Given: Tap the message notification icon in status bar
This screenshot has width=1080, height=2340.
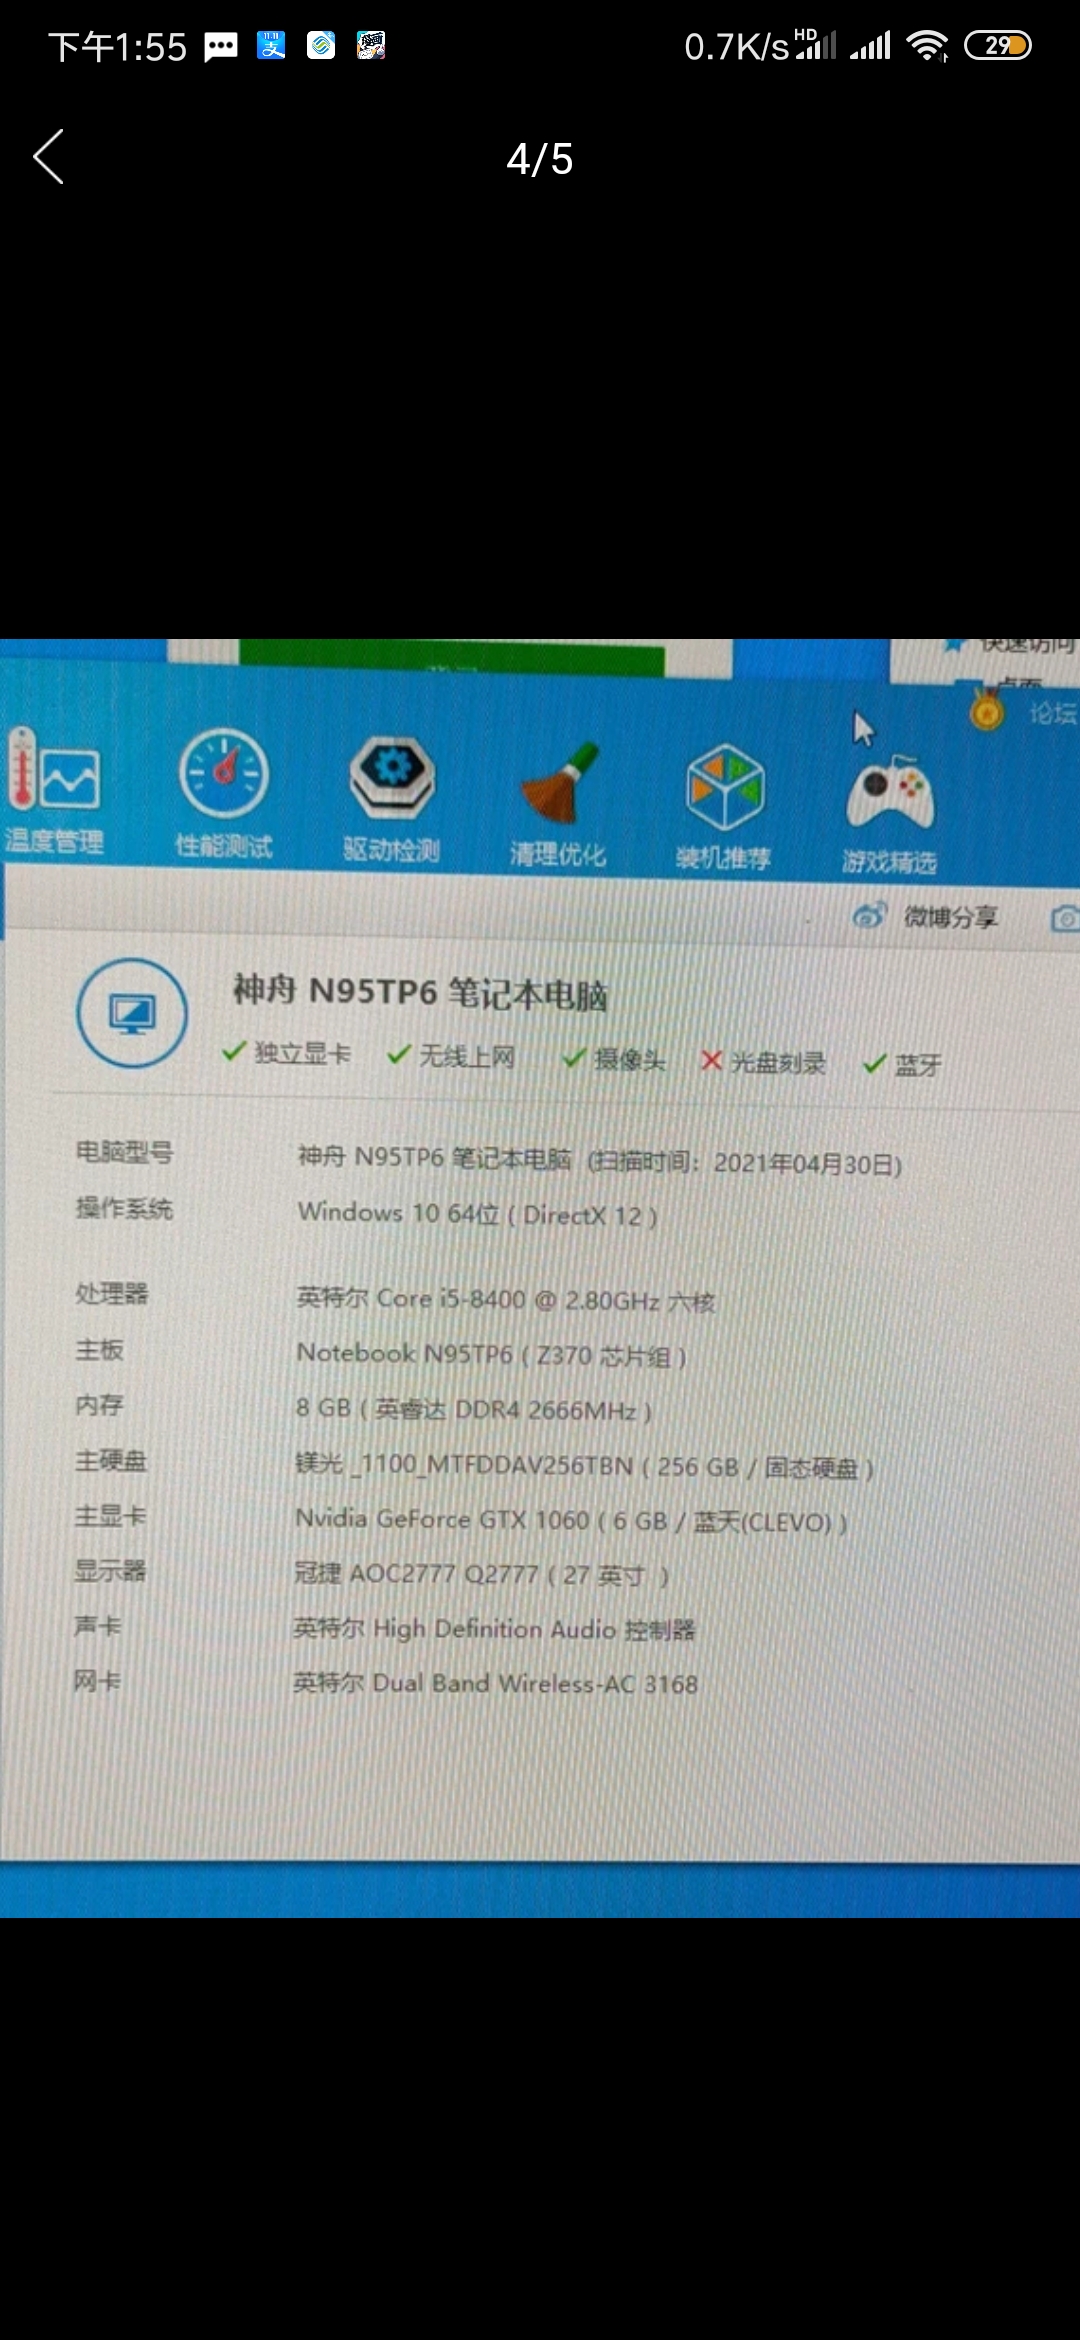Looking at the screenshot, I should (x=221, y=46).
